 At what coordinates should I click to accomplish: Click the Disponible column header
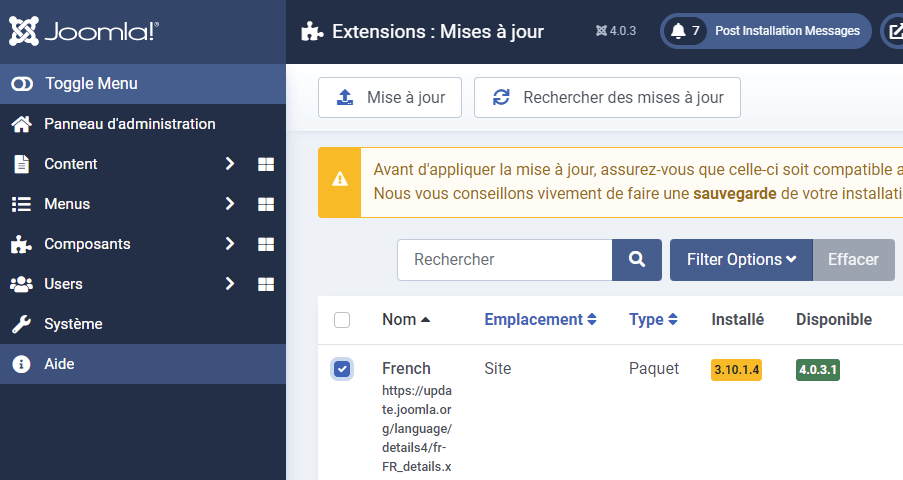(834, 320)
